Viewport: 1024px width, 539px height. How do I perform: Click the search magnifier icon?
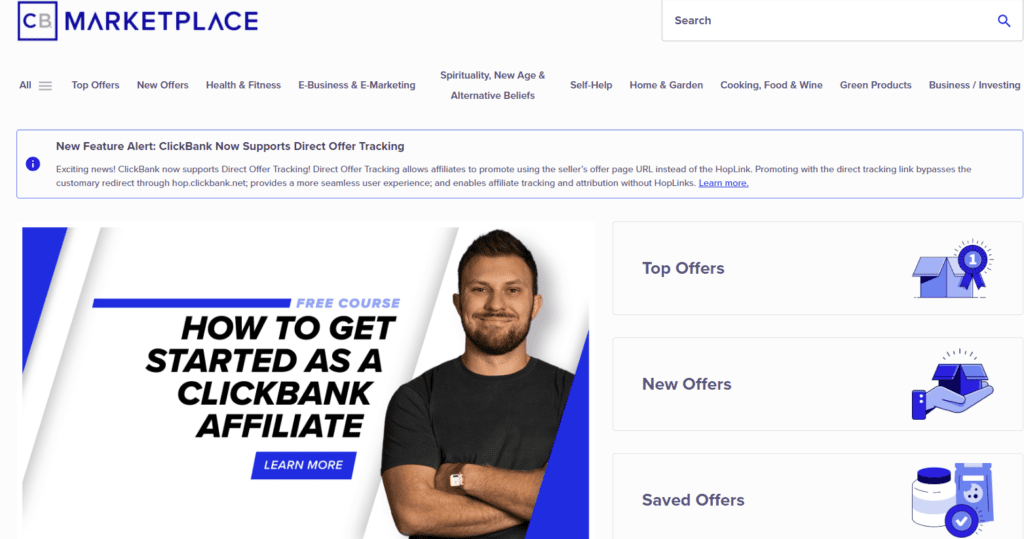pyautogui.click(x=1004, y=21)
